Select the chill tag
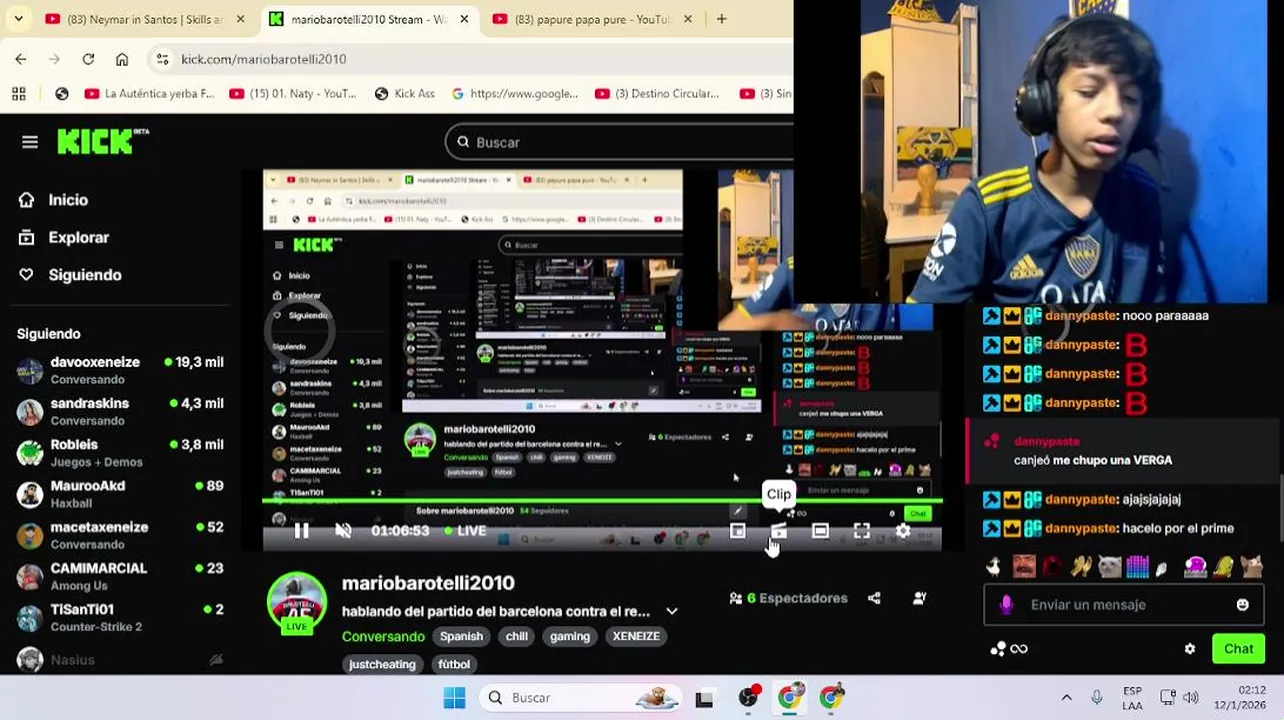 coord(517,636)
